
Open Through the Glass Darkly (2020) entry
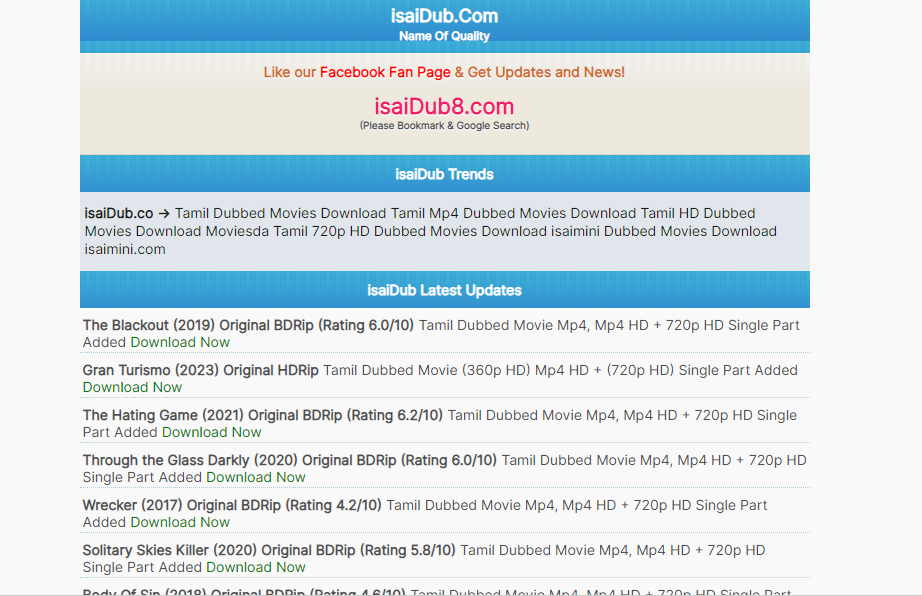tap(290, 460)
